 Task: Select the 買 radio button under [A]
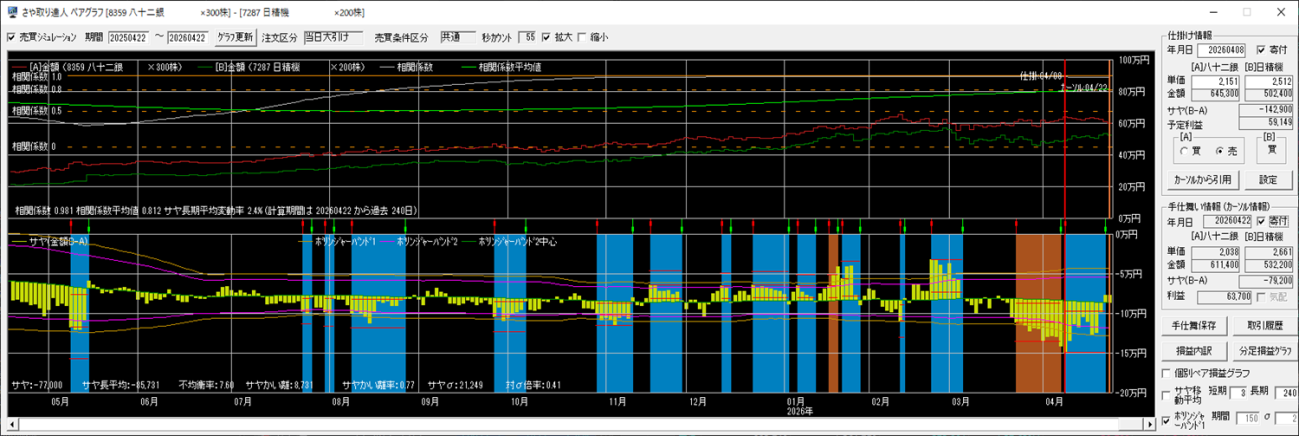(1184, 150)
